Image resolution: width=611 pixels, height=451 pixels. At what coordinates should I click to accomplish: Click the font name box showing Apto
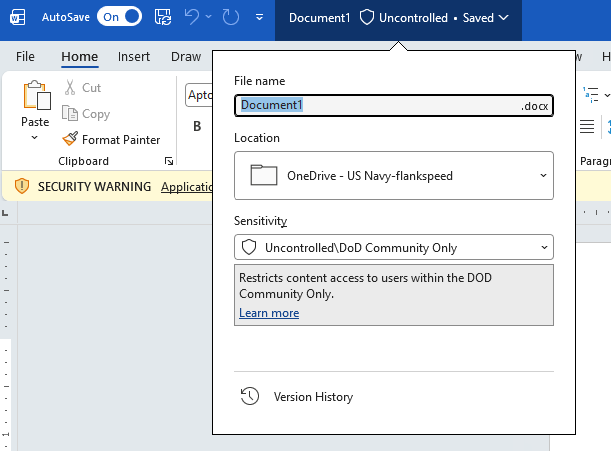(199, 95)
